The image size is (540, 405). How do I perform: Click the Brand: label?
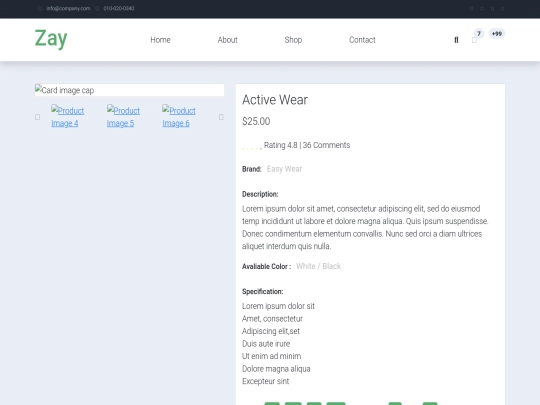click(252, 169)
